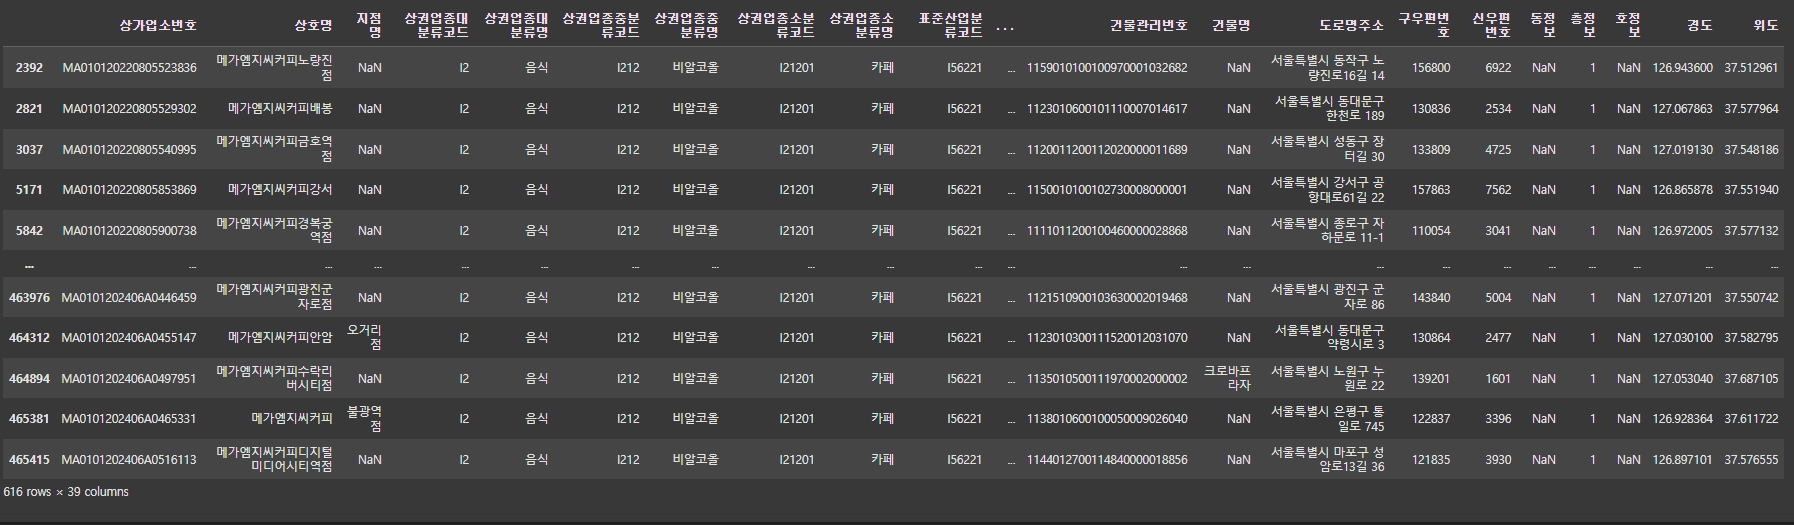Click the 건물명 column header
1794x525 pixels.
coord(1231,25)
